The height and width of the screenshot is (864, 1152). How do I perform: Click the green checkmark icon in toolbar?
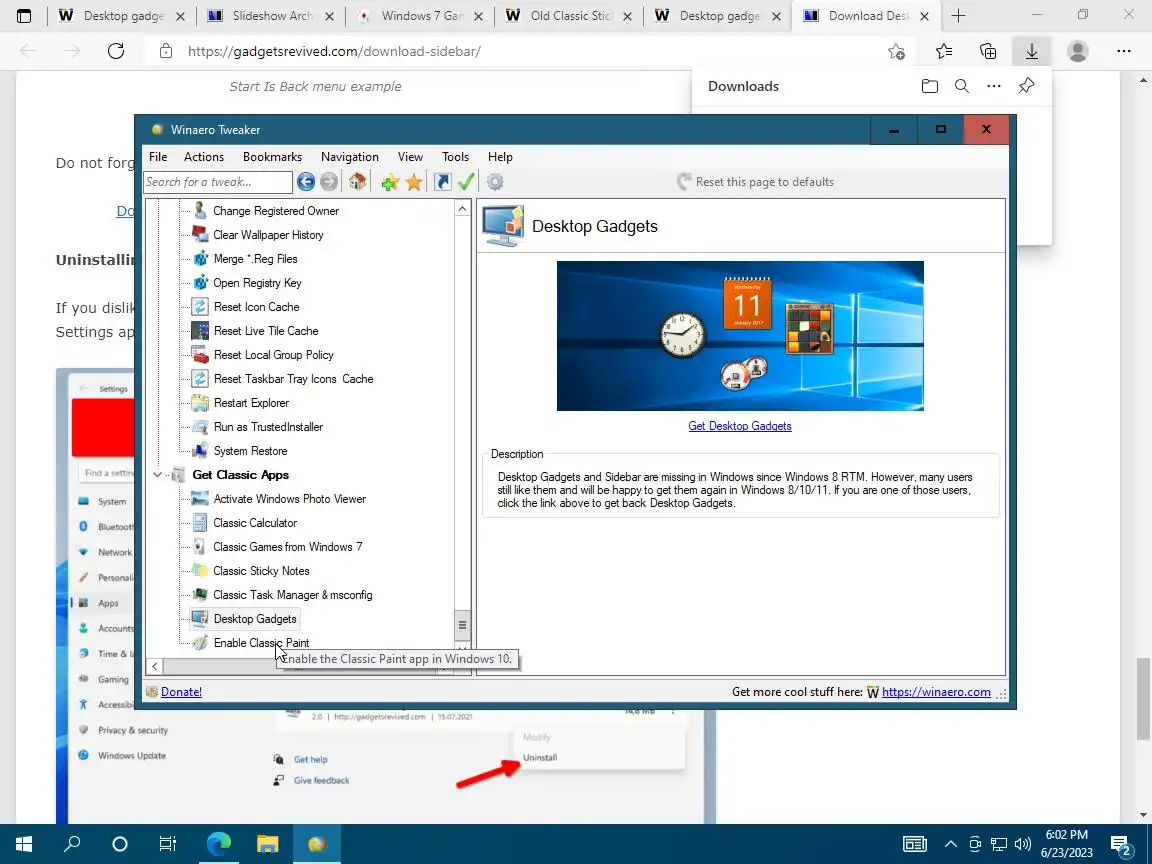[466, 181]
